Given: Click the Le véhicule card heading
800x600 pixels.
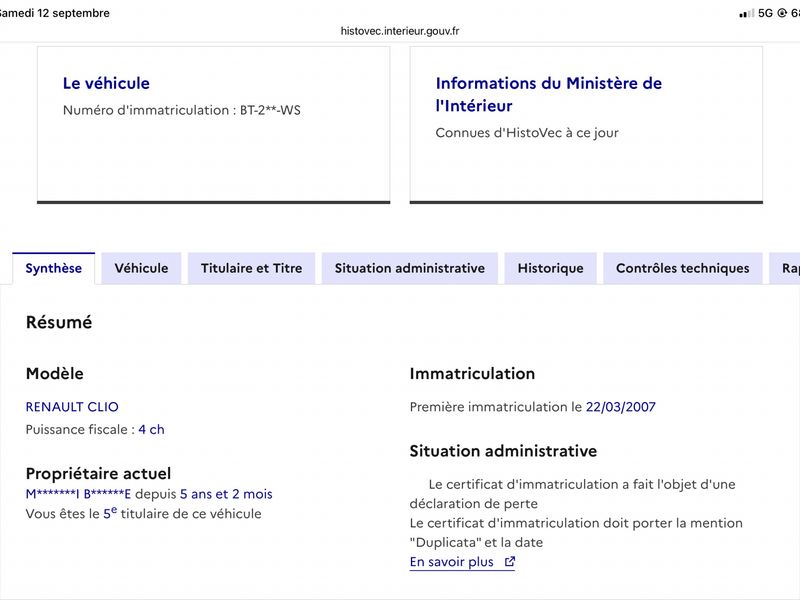Looking at the screenshot, I should 106,83.
